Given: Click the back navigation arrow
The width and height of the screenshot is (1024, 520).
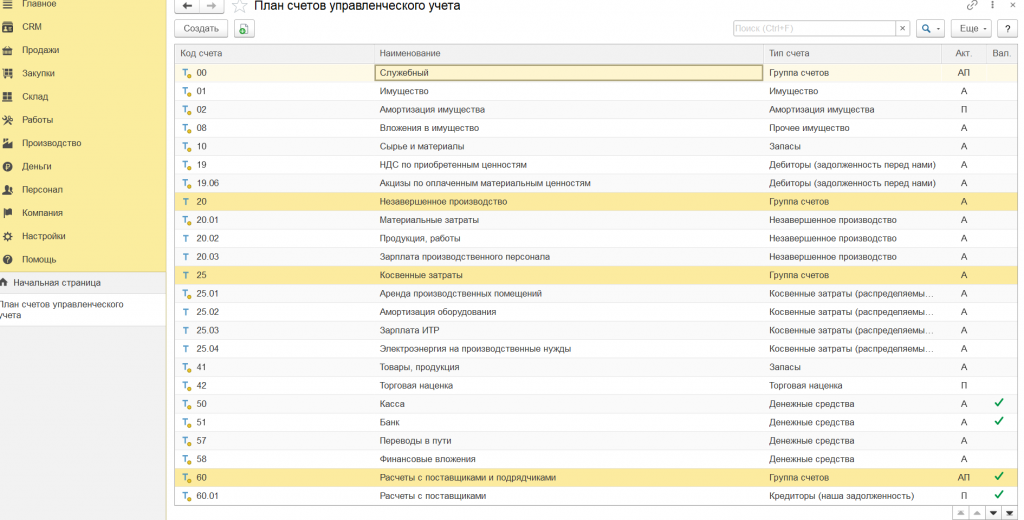Looking at the screenshot, I should [187, 6].
